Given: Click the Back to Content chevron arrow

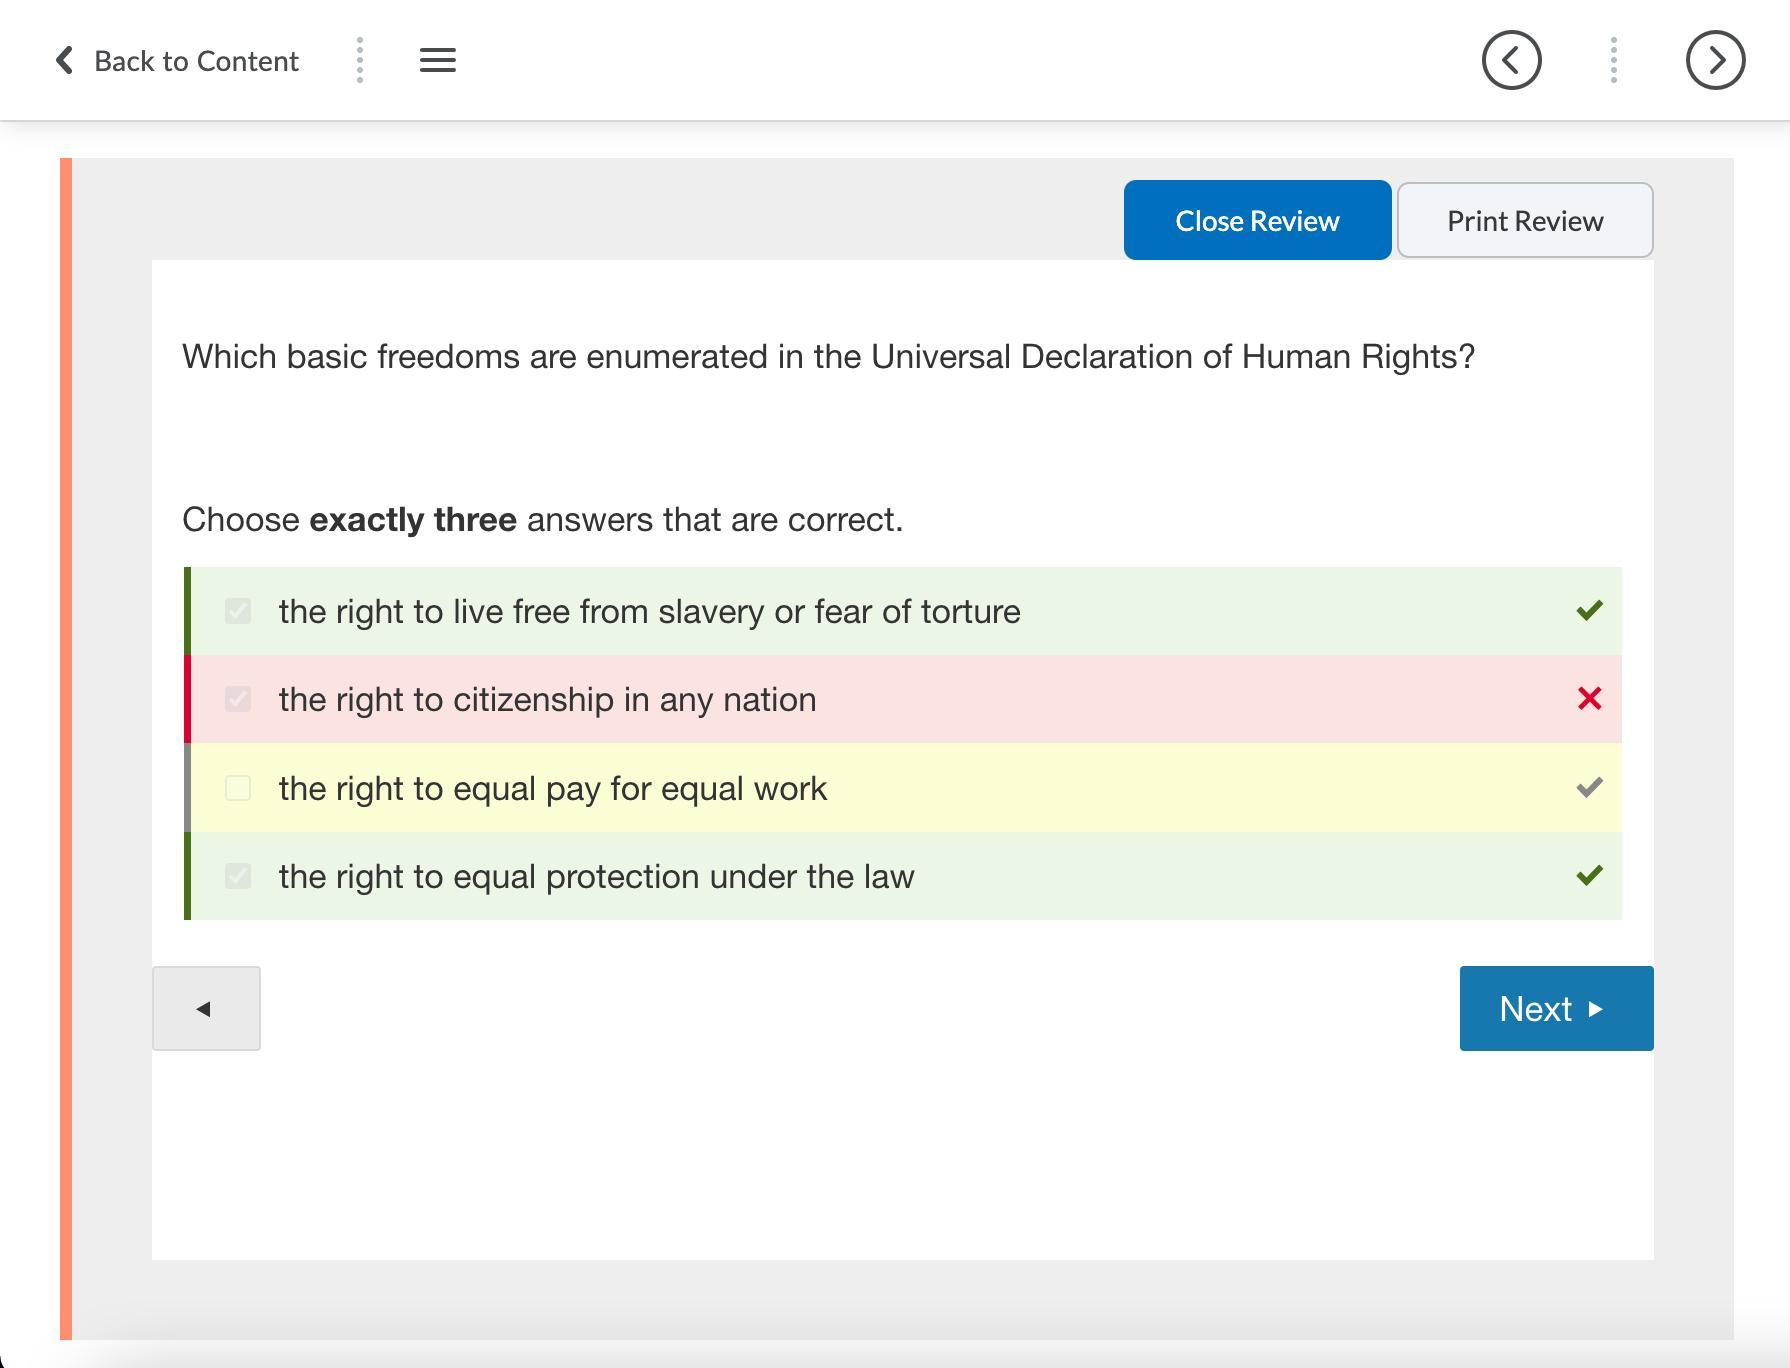Looking at the screenshot, I should tap(64, 60).
